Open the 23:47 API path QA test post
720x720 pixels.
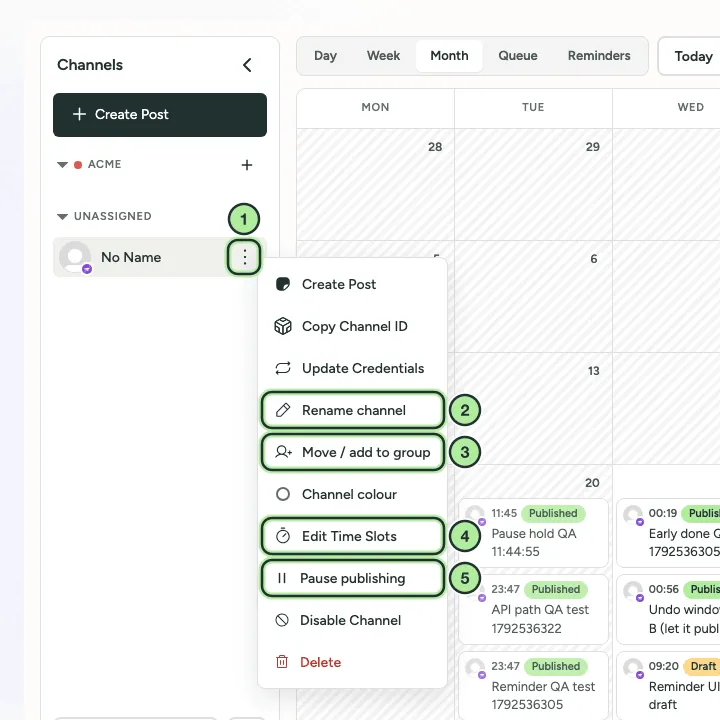[533, 609]
